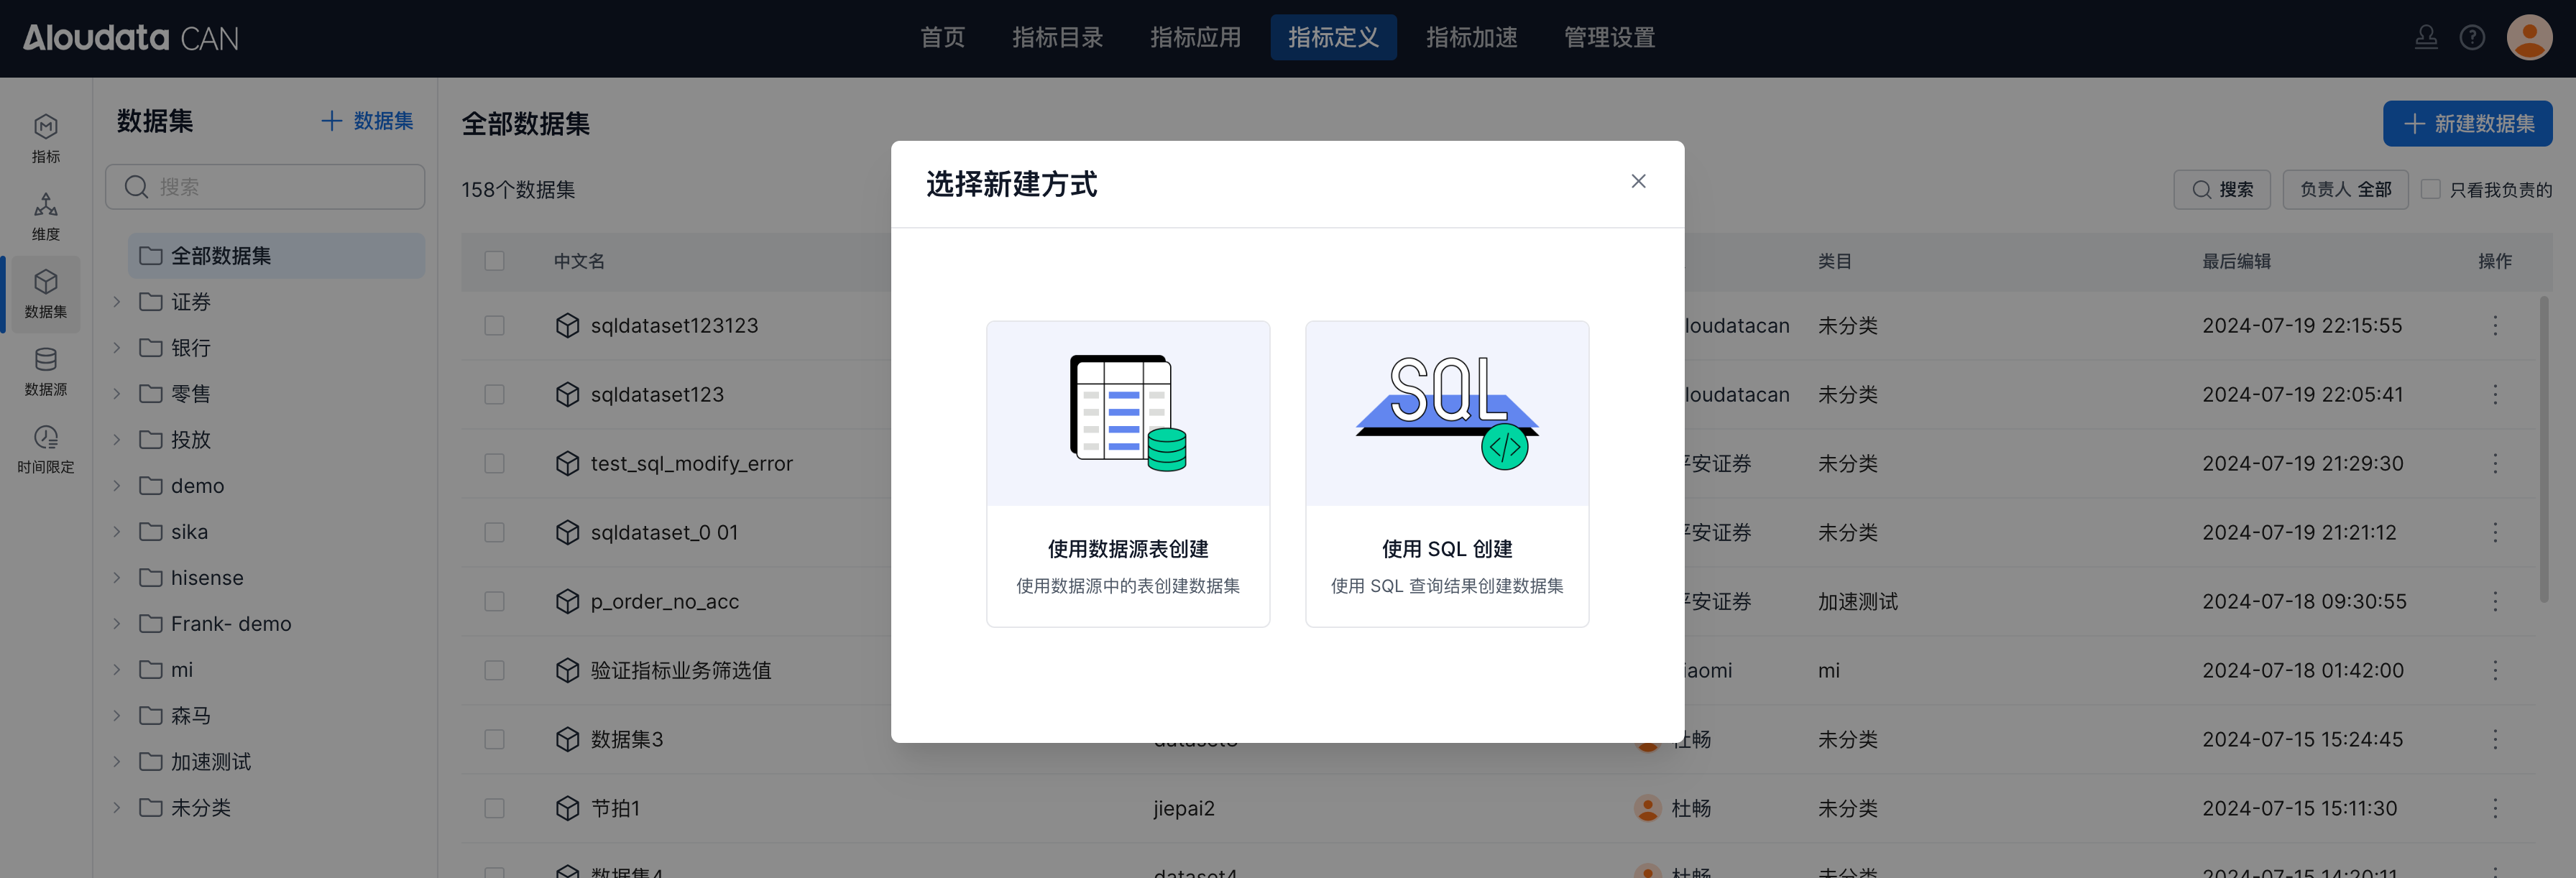Choose 使用 SQL 创建 card
This screenshot has height=878, width=2576.
click(x=1446, y=473)
